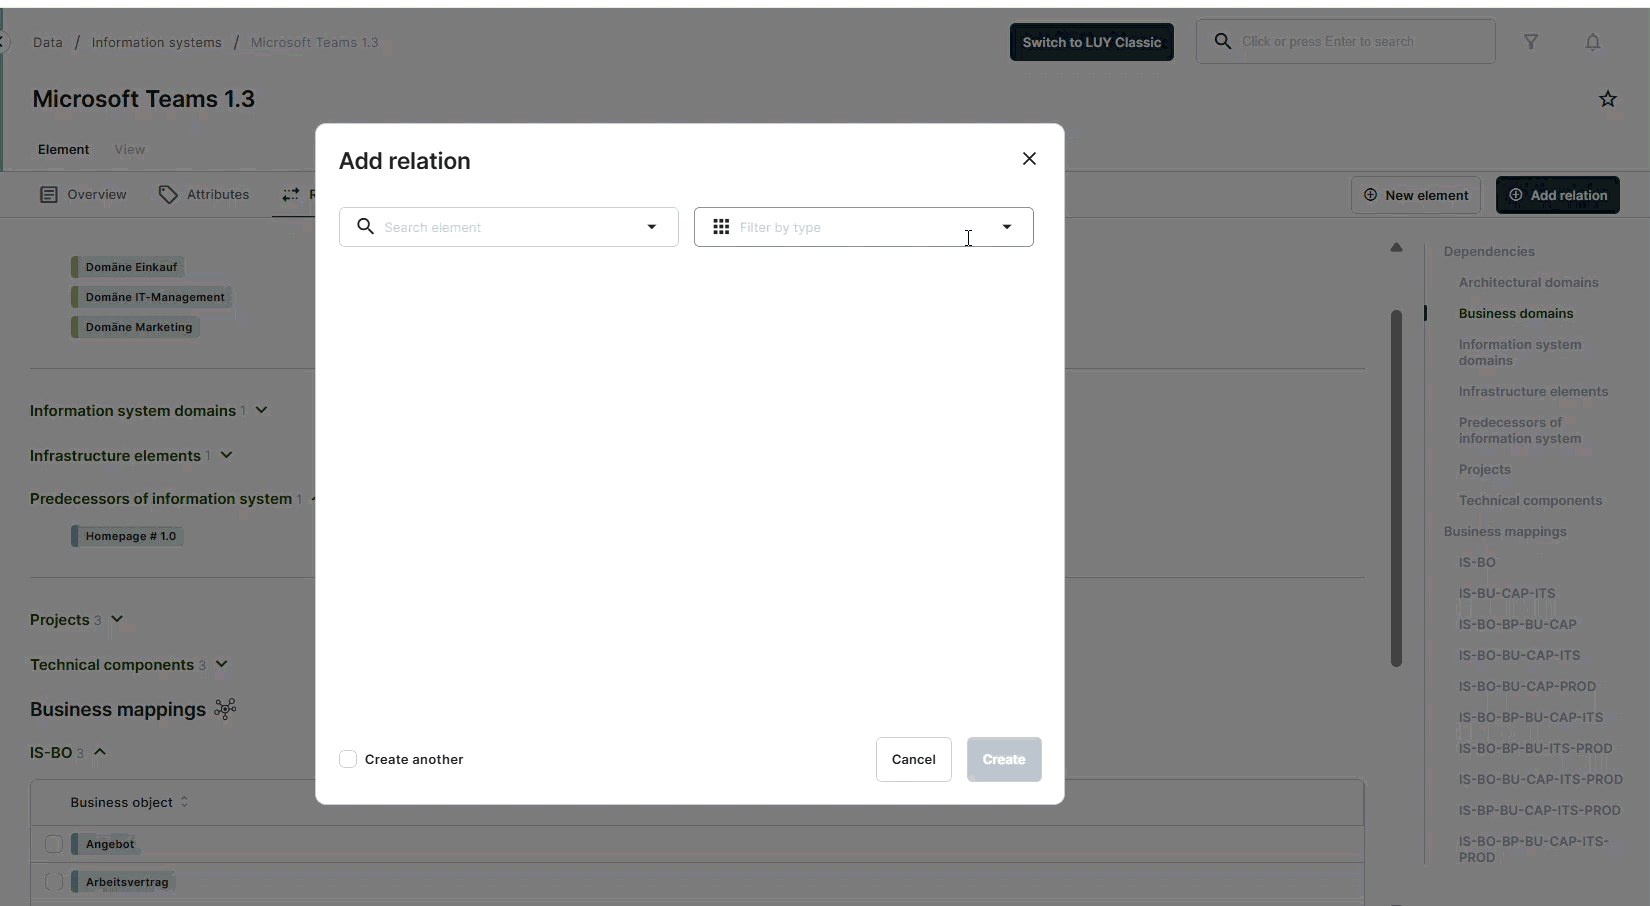Expand the Projects section
Image resolution: width=1650 pixels, height=906 pixels.
click(x=117, y=619)
